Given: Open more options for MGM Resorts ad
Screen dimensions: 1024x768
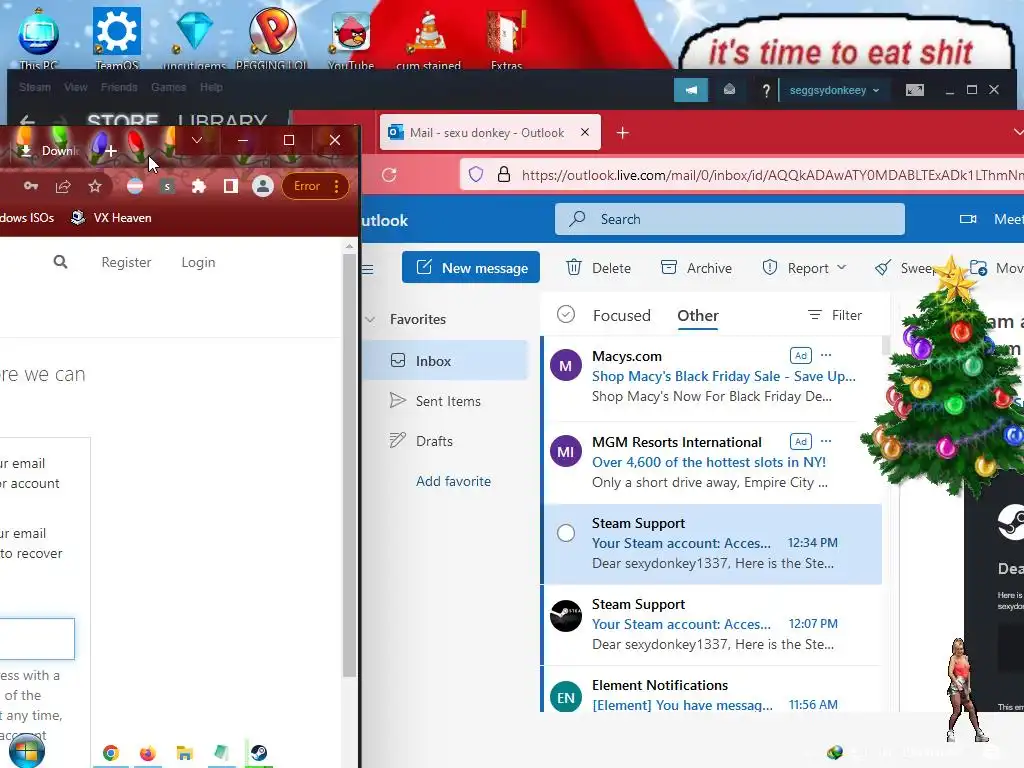Looking at the screenshot, I should pyautogui.click(x=826, y=441).
